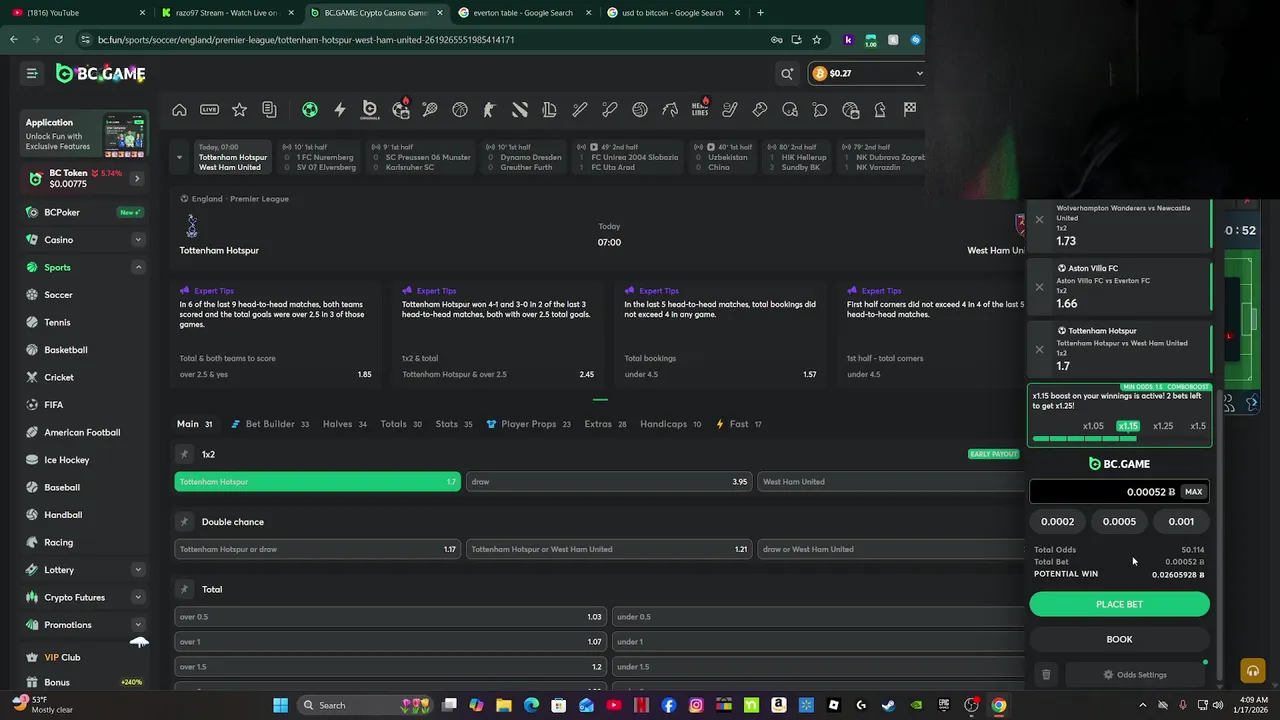Open BCPoker in the sidebar

click(x=62, y=212)
